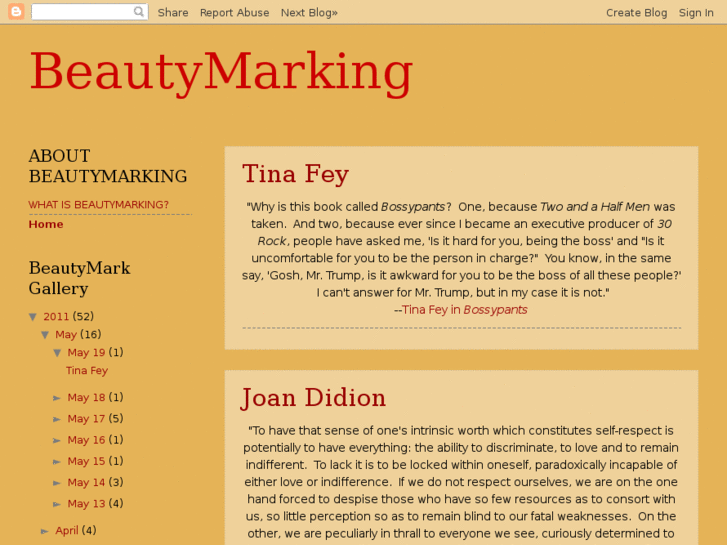Expand the May 14 archive entry
Viewport: 727px width, 545px height.
pyautogui.click(x=57, y=483)
